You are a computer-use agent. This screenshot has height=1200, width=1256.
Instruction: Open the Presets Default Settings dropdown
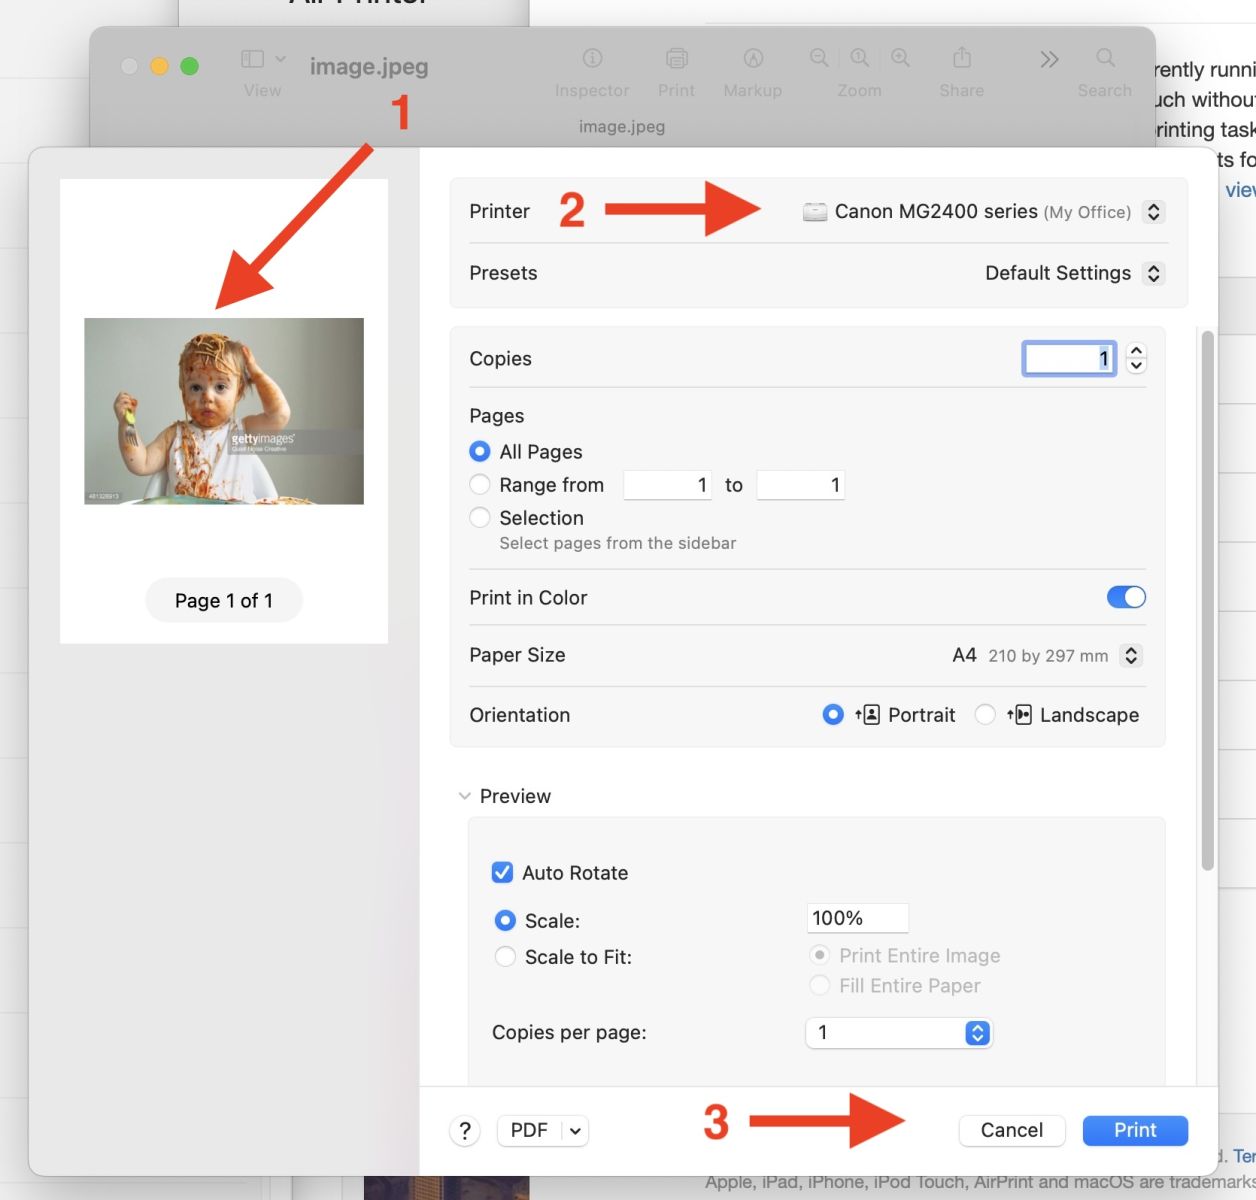point(1073,273)
